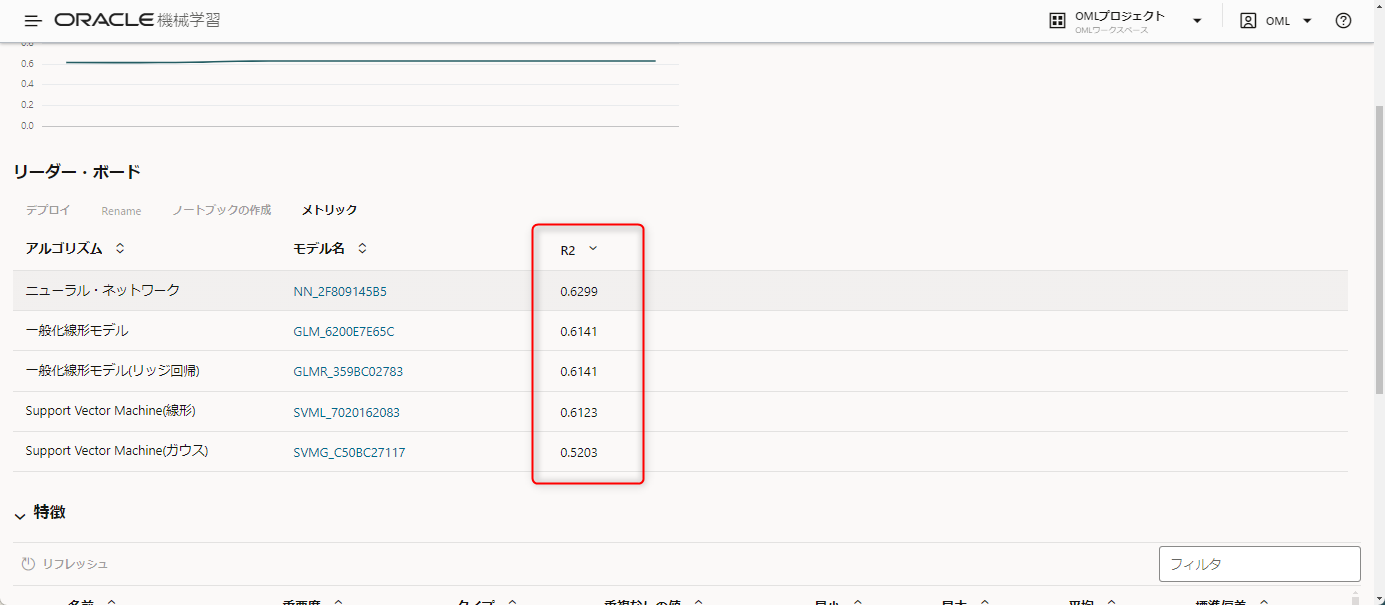Click the フィルタ input field
Viewport: 1385px width, 605px height.
click(1259, 564)
